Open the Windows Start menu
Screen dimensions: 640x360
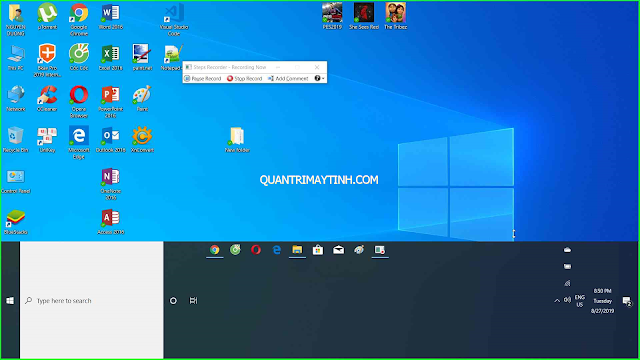click(10, 300)
